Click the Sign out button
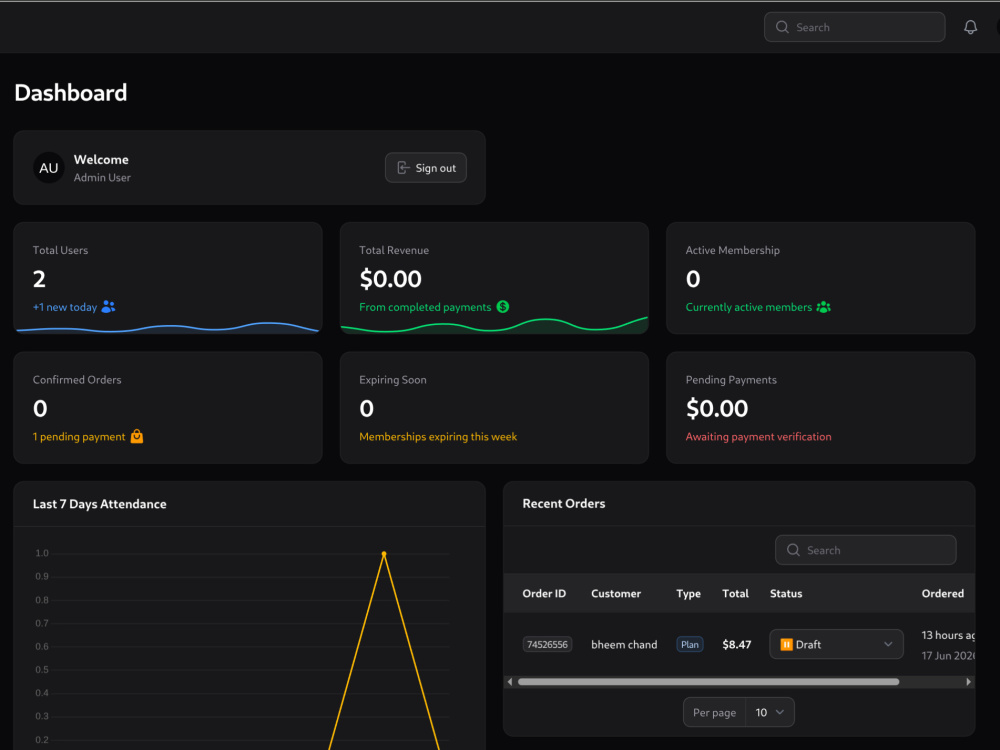 tap(425, 168)
